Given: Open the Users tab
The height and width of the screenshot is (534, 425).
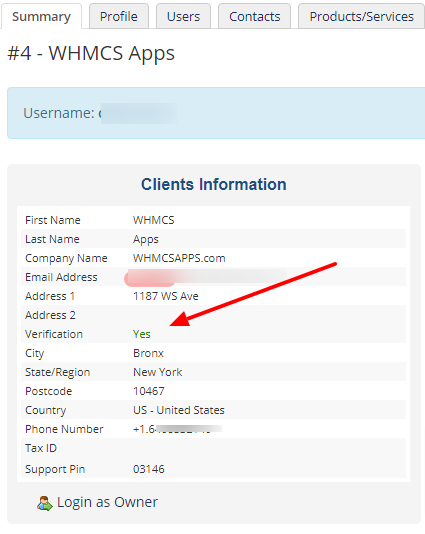Looking at the screenshot, I should tap(183, 16).
